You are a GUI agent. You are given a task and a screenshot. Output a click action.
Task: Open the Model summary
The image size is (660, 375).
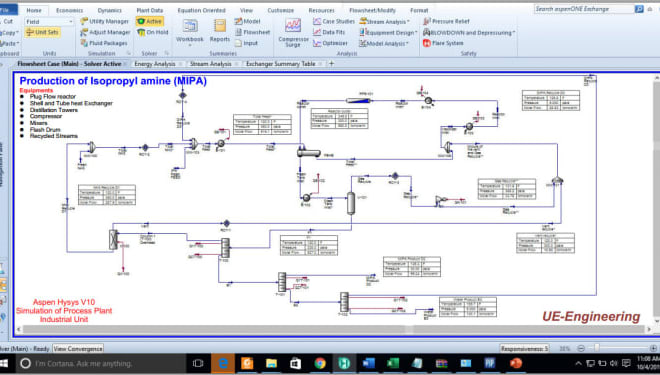tap(248, 21)
